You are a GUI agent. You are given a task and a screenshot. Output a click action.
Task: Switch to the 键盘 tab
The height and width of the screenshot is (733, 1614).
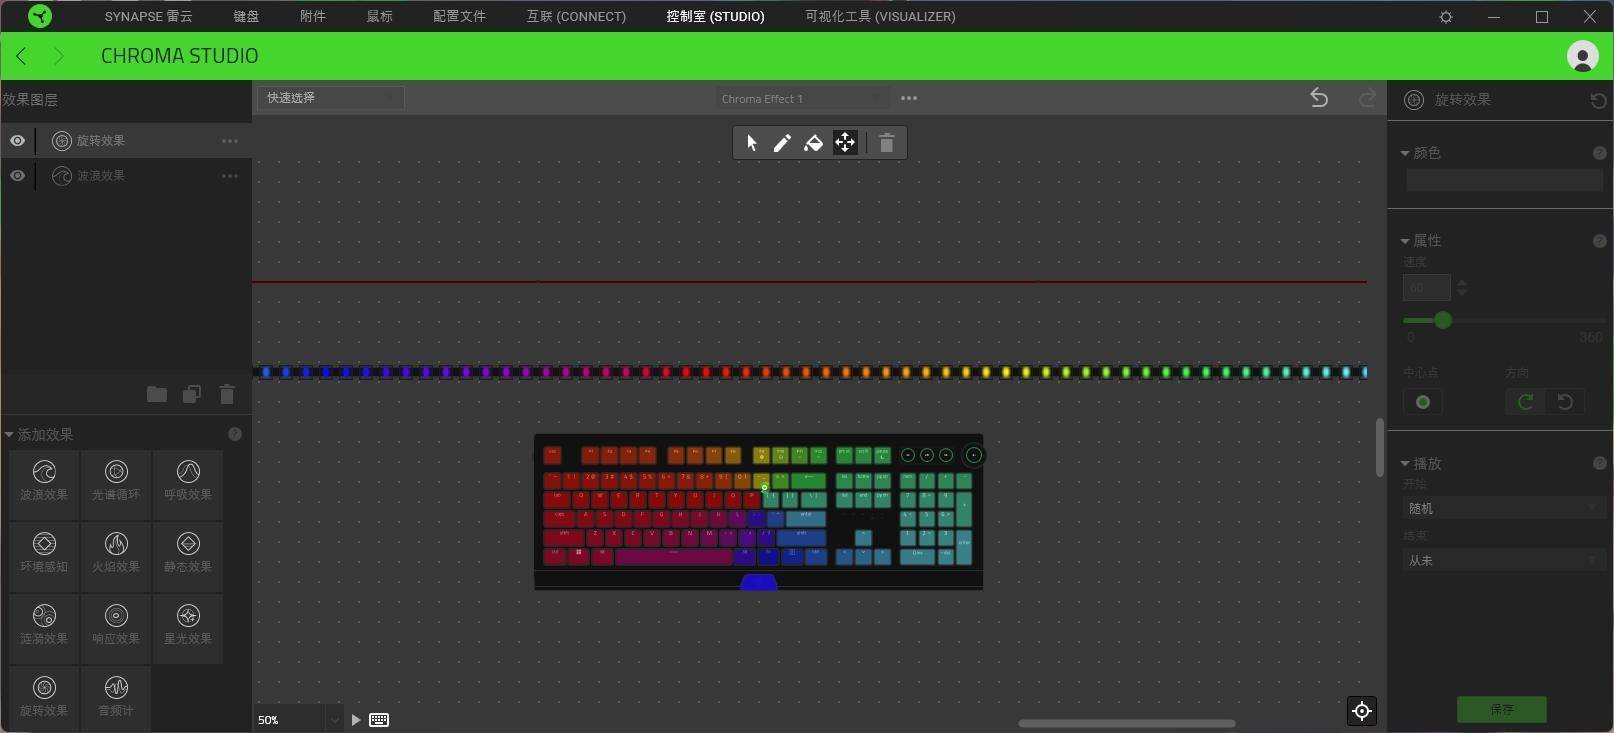[x=246, y=16]
